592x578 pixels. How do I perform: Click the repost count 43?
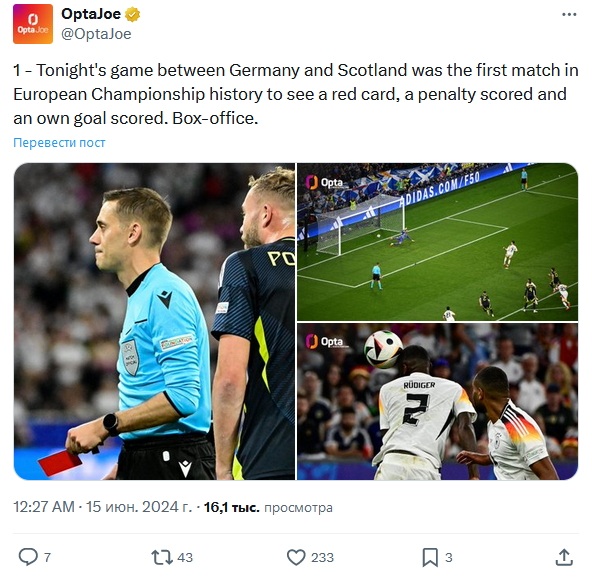click(185, 557)
